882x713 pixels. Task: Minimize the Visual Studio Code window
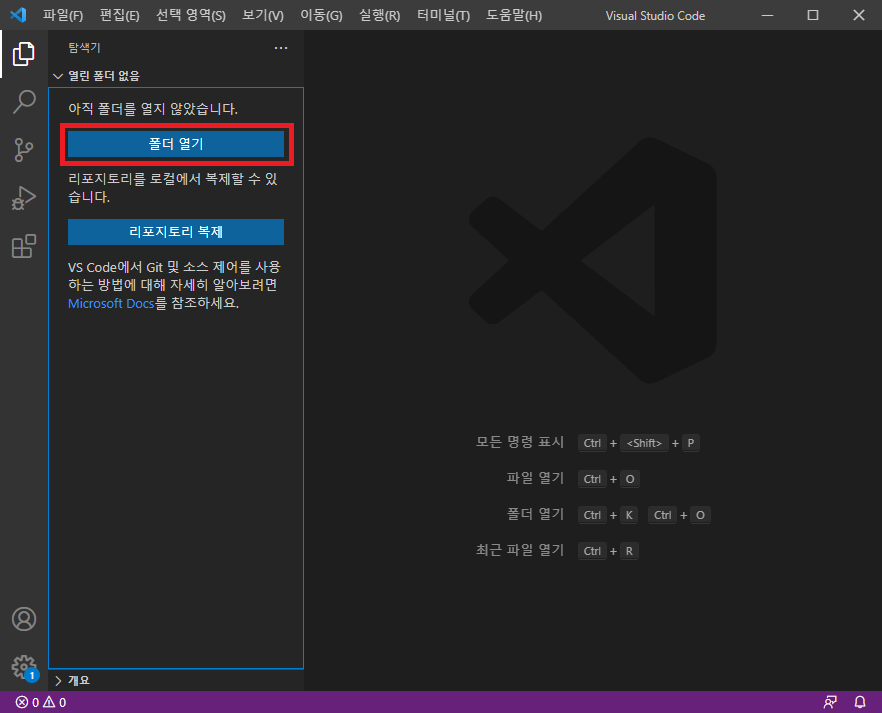767,15
